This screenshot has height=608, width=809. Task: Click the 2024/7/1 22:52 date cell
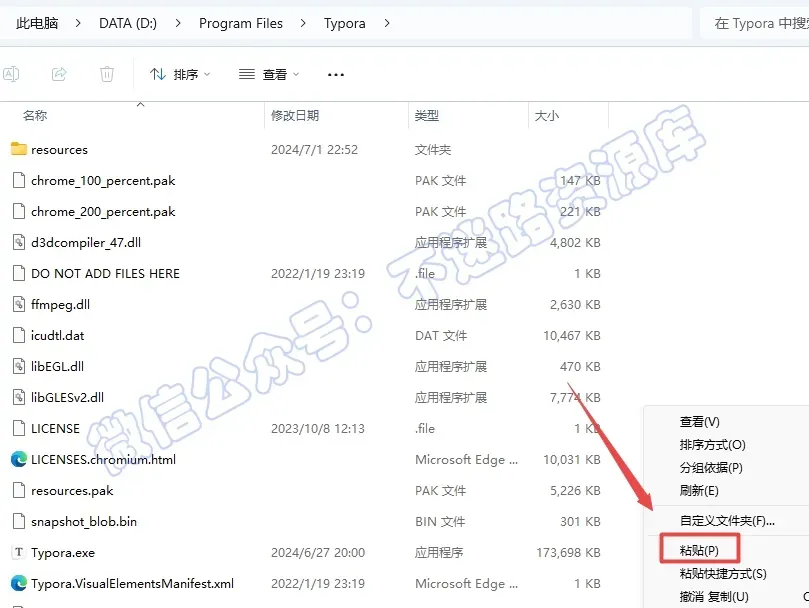314,150
